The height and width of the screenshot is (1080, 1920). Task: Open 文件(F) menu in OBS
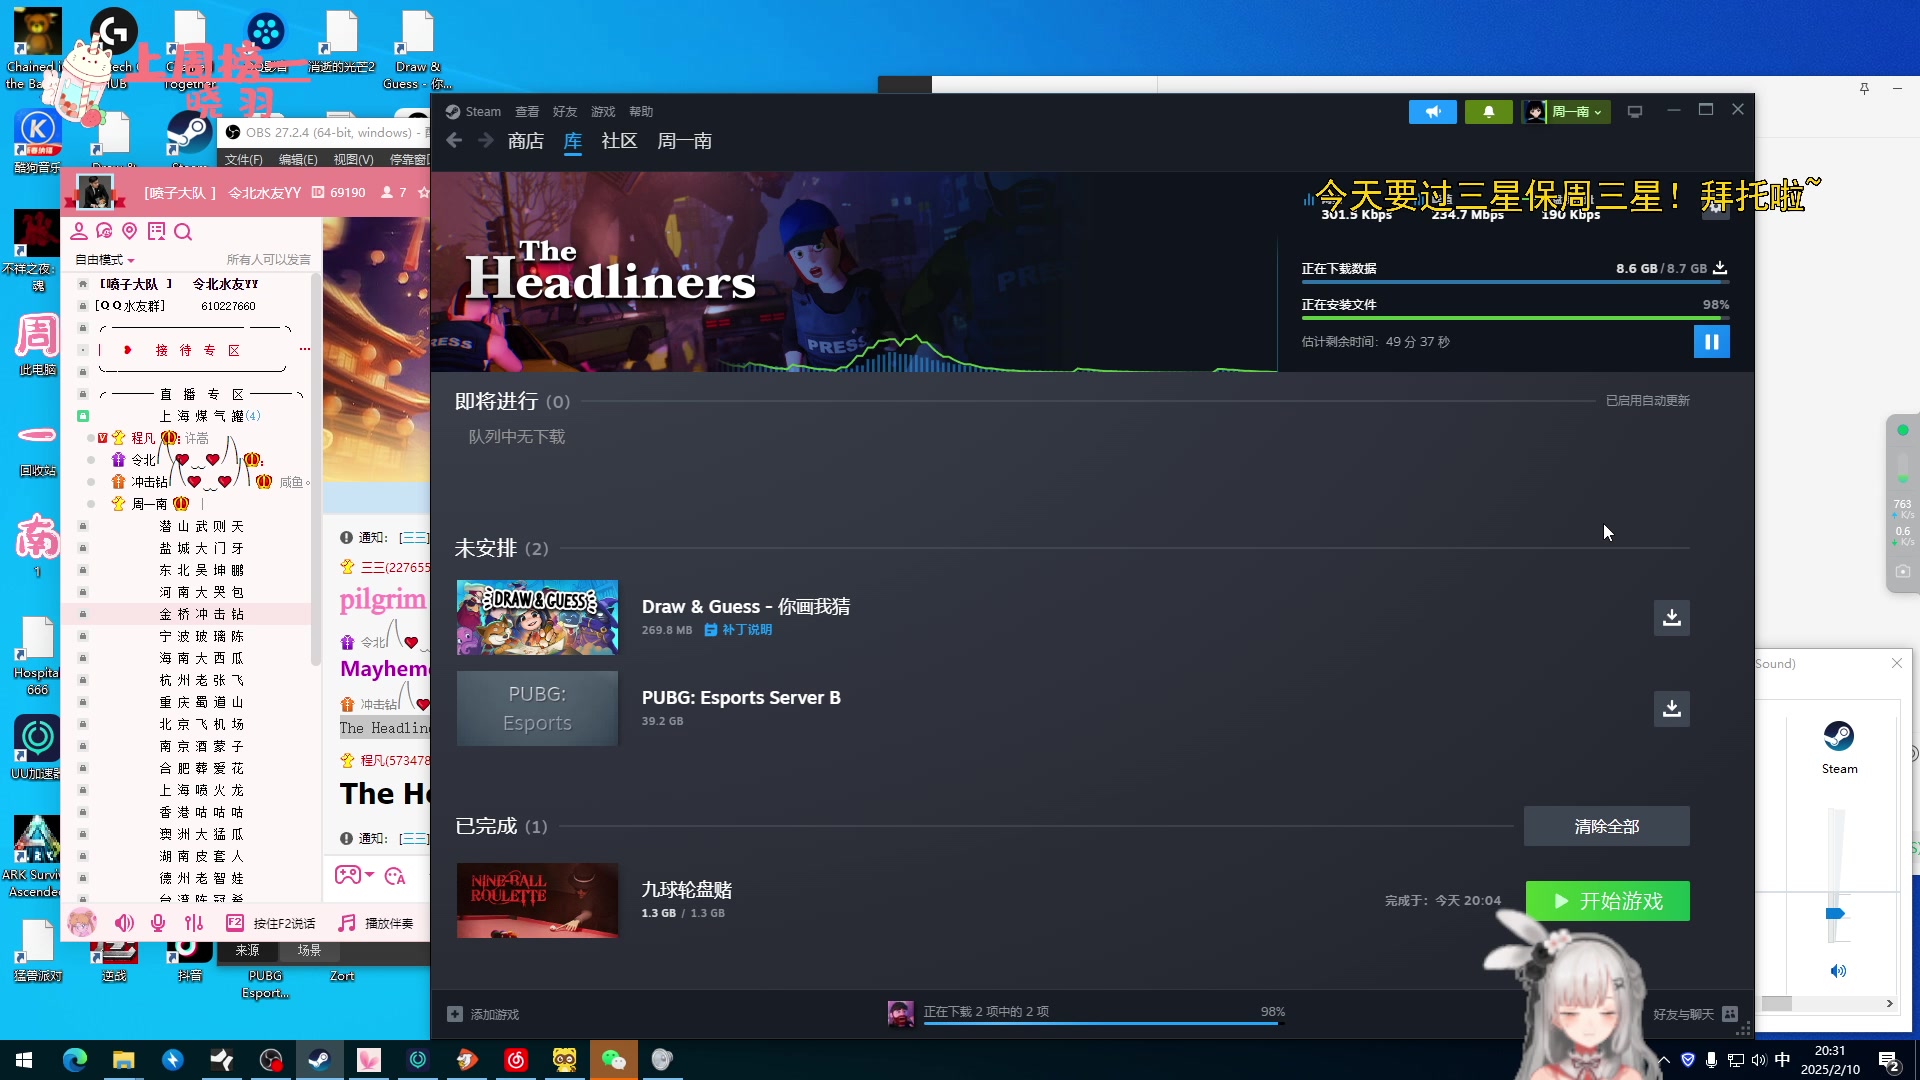coord(243,160)
